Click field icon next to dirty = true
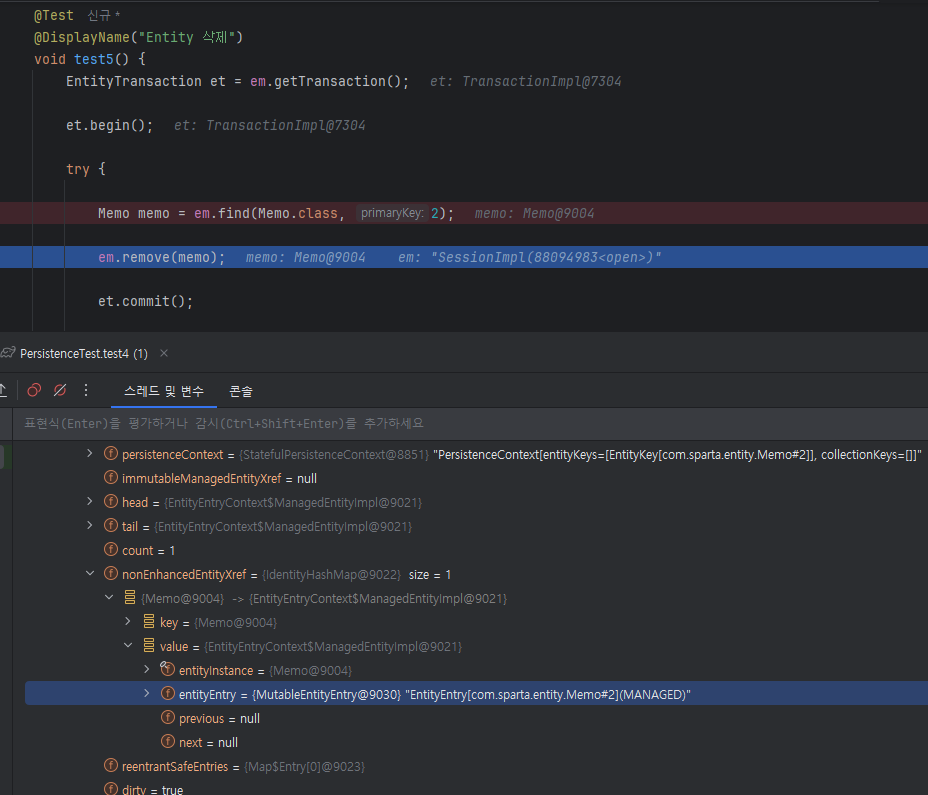Viewport: 928px width, 795px height. [x=111, y=788]
